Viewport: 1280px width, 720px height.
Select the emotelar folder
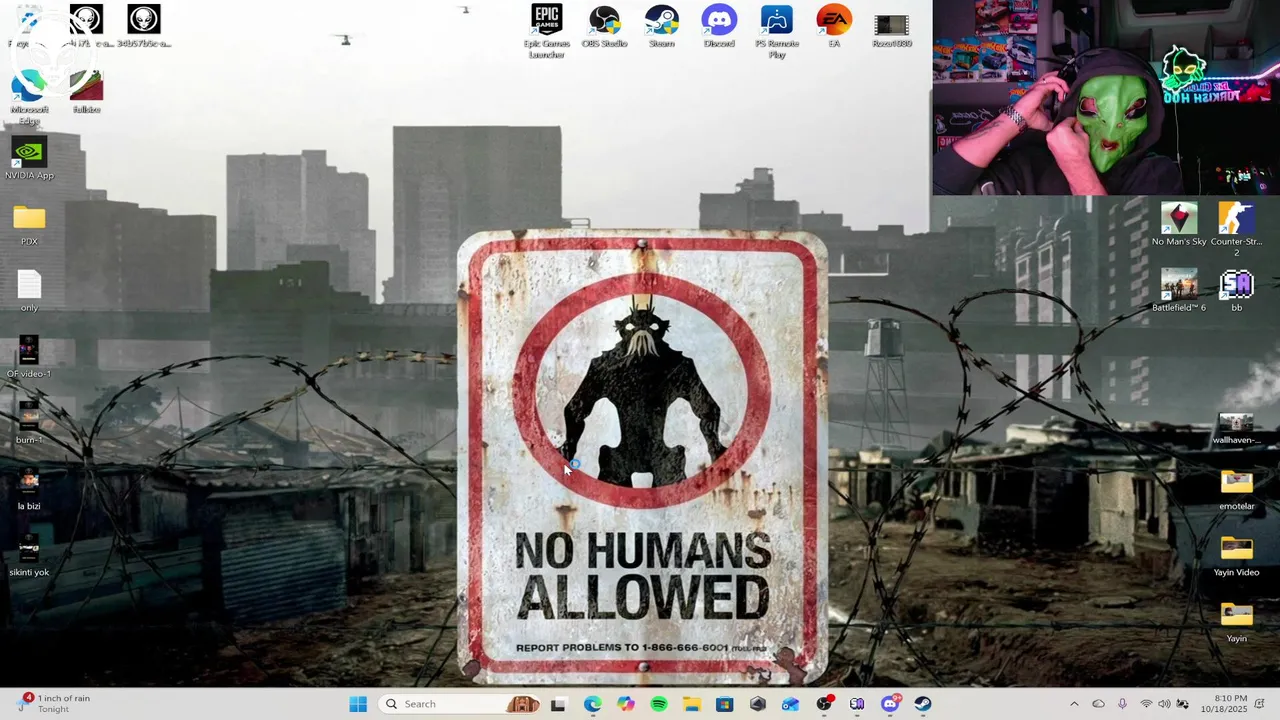(x=1236, y=490)
